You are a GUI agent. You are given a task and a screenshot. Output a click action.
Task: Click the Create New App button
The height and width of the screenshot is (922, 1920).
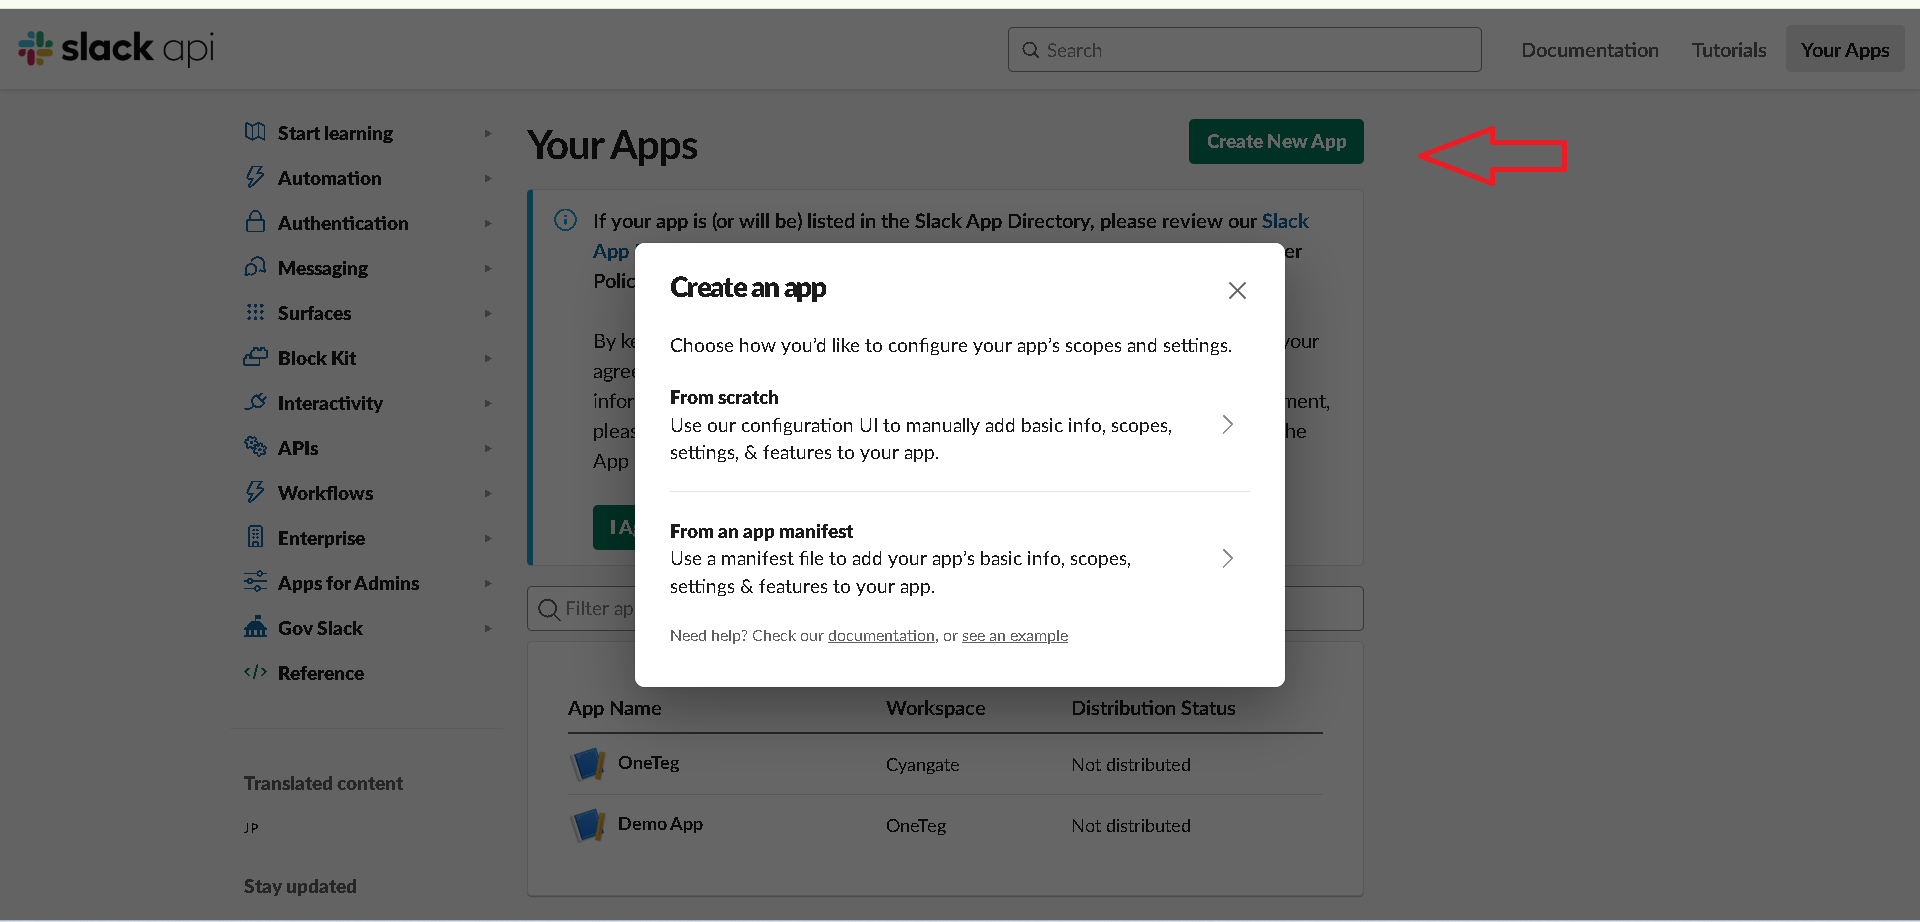pyautogui.click(x=1275, y=141)
